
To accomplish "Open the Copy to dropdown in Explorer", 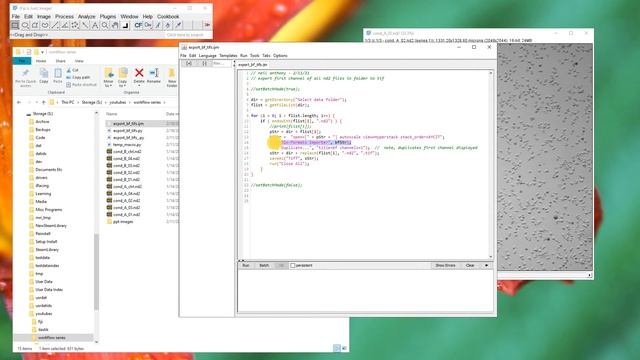I will (x=123, y=77).
